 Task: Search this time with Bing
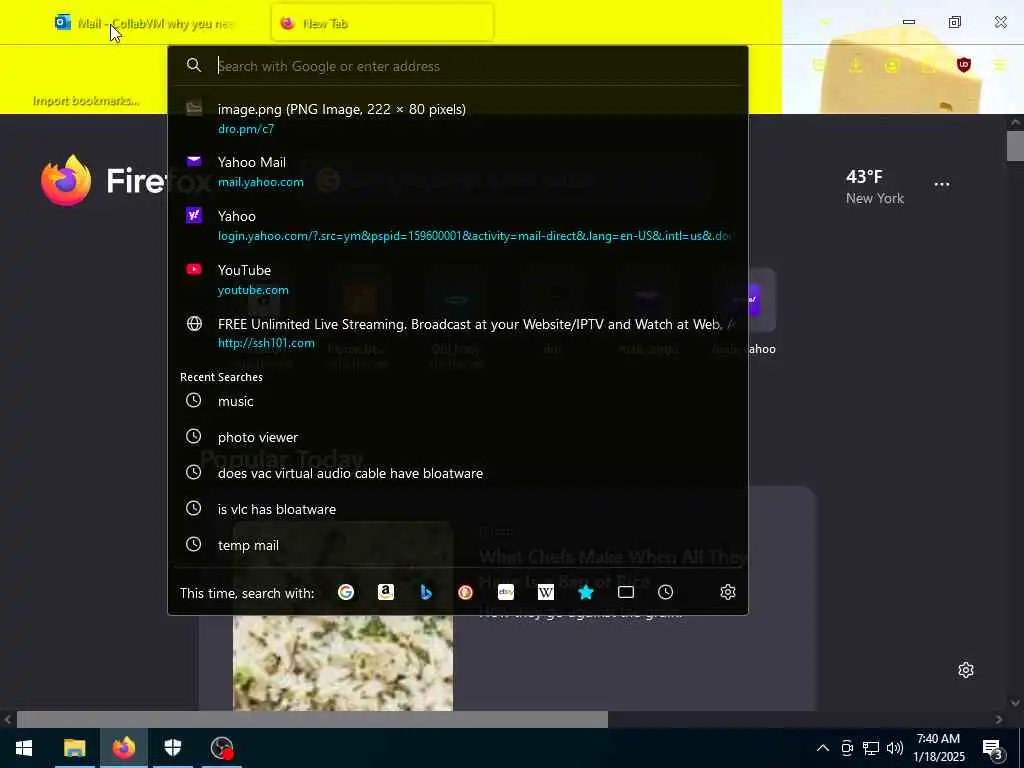pos(426,592)
